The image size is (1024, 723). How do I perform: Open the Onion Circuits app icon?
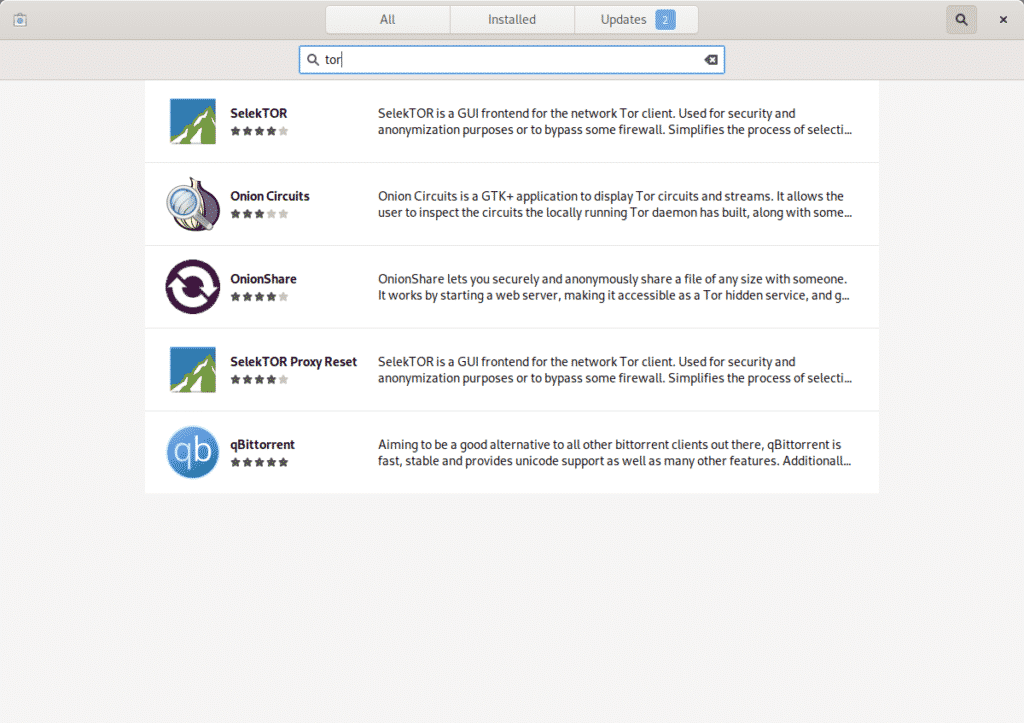pos(193,204)
